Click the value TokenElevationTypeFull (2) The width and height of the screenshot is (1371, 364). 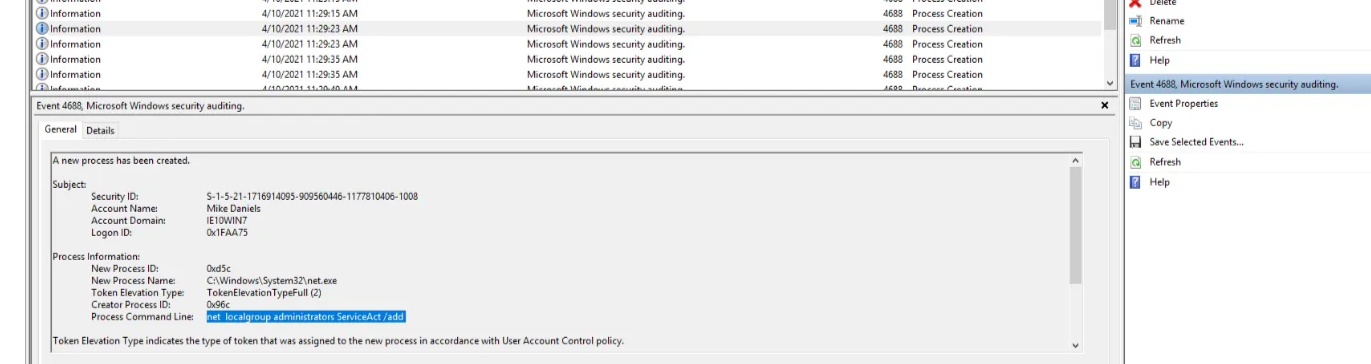[x=265, y=293]
